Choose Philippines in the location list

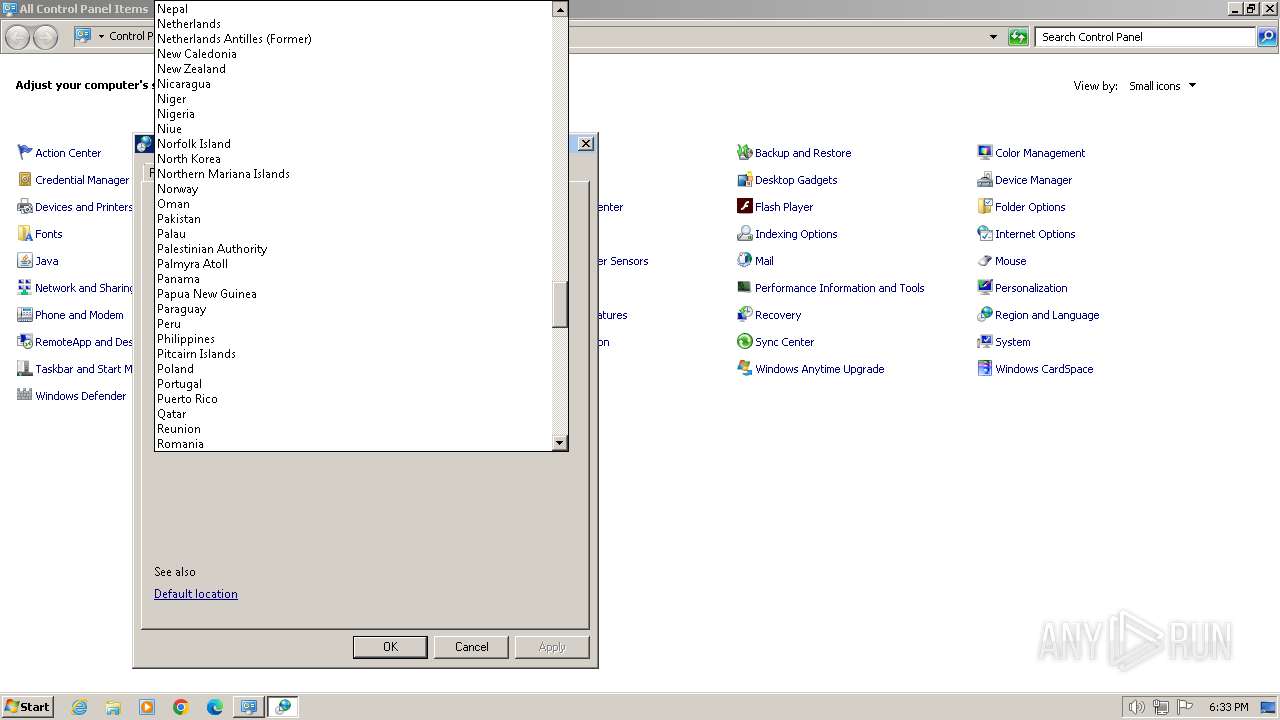(354, 339)
